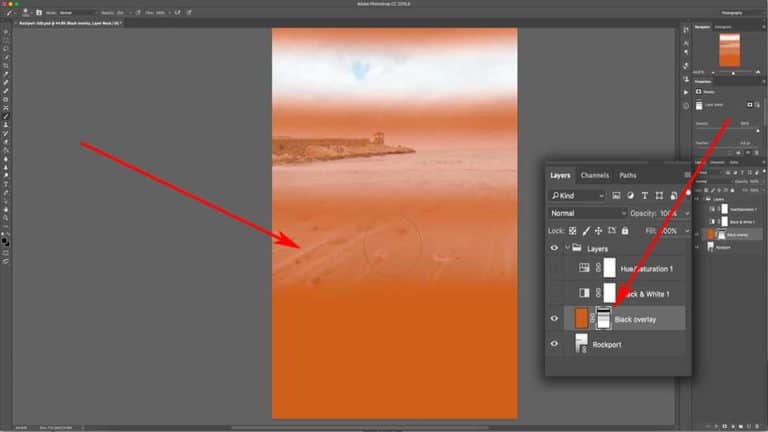Hide the Rockport layer
768x432 pixels.
tap(554, 343)
